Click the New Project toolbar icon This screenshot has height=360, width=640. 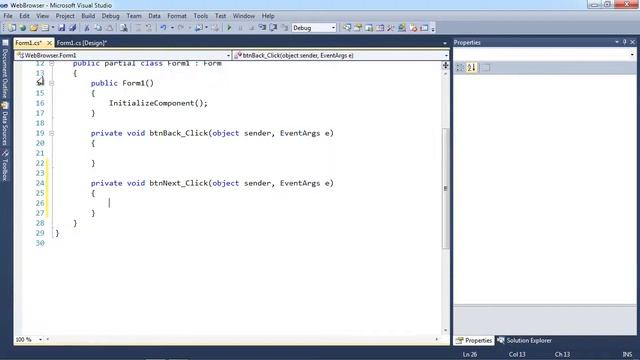11,28
